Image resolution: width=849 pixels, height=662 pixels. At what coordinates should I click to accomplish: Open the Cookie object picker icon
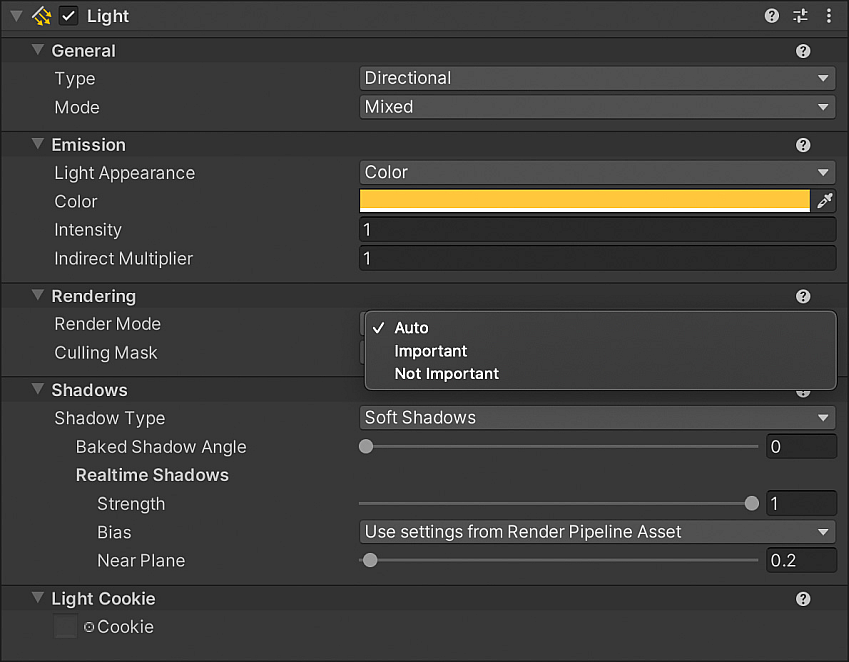click(x=89, y=627)
